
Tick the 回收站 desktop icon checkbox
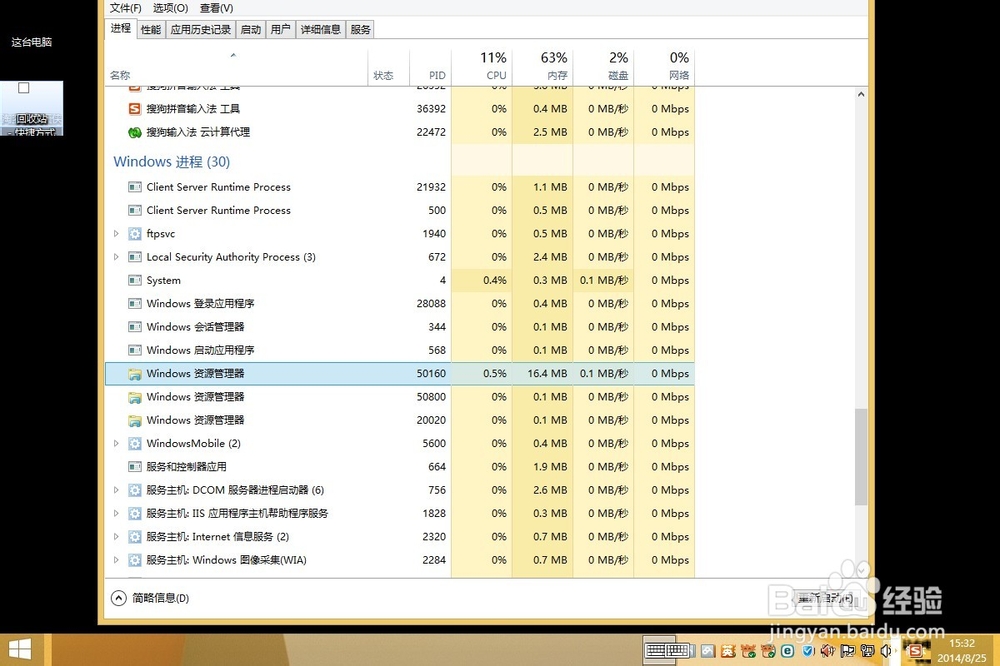pyautogui.click(x=24, y=88)
